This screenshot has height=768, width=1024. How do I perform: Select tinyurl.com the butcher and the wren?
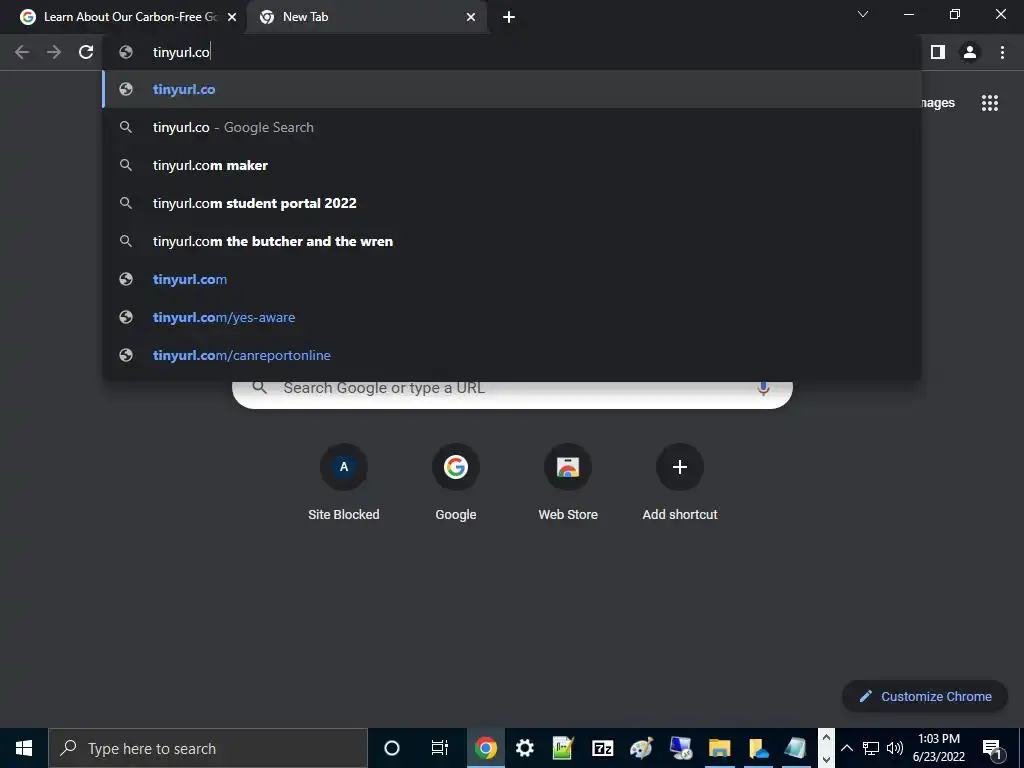point(512,241)
